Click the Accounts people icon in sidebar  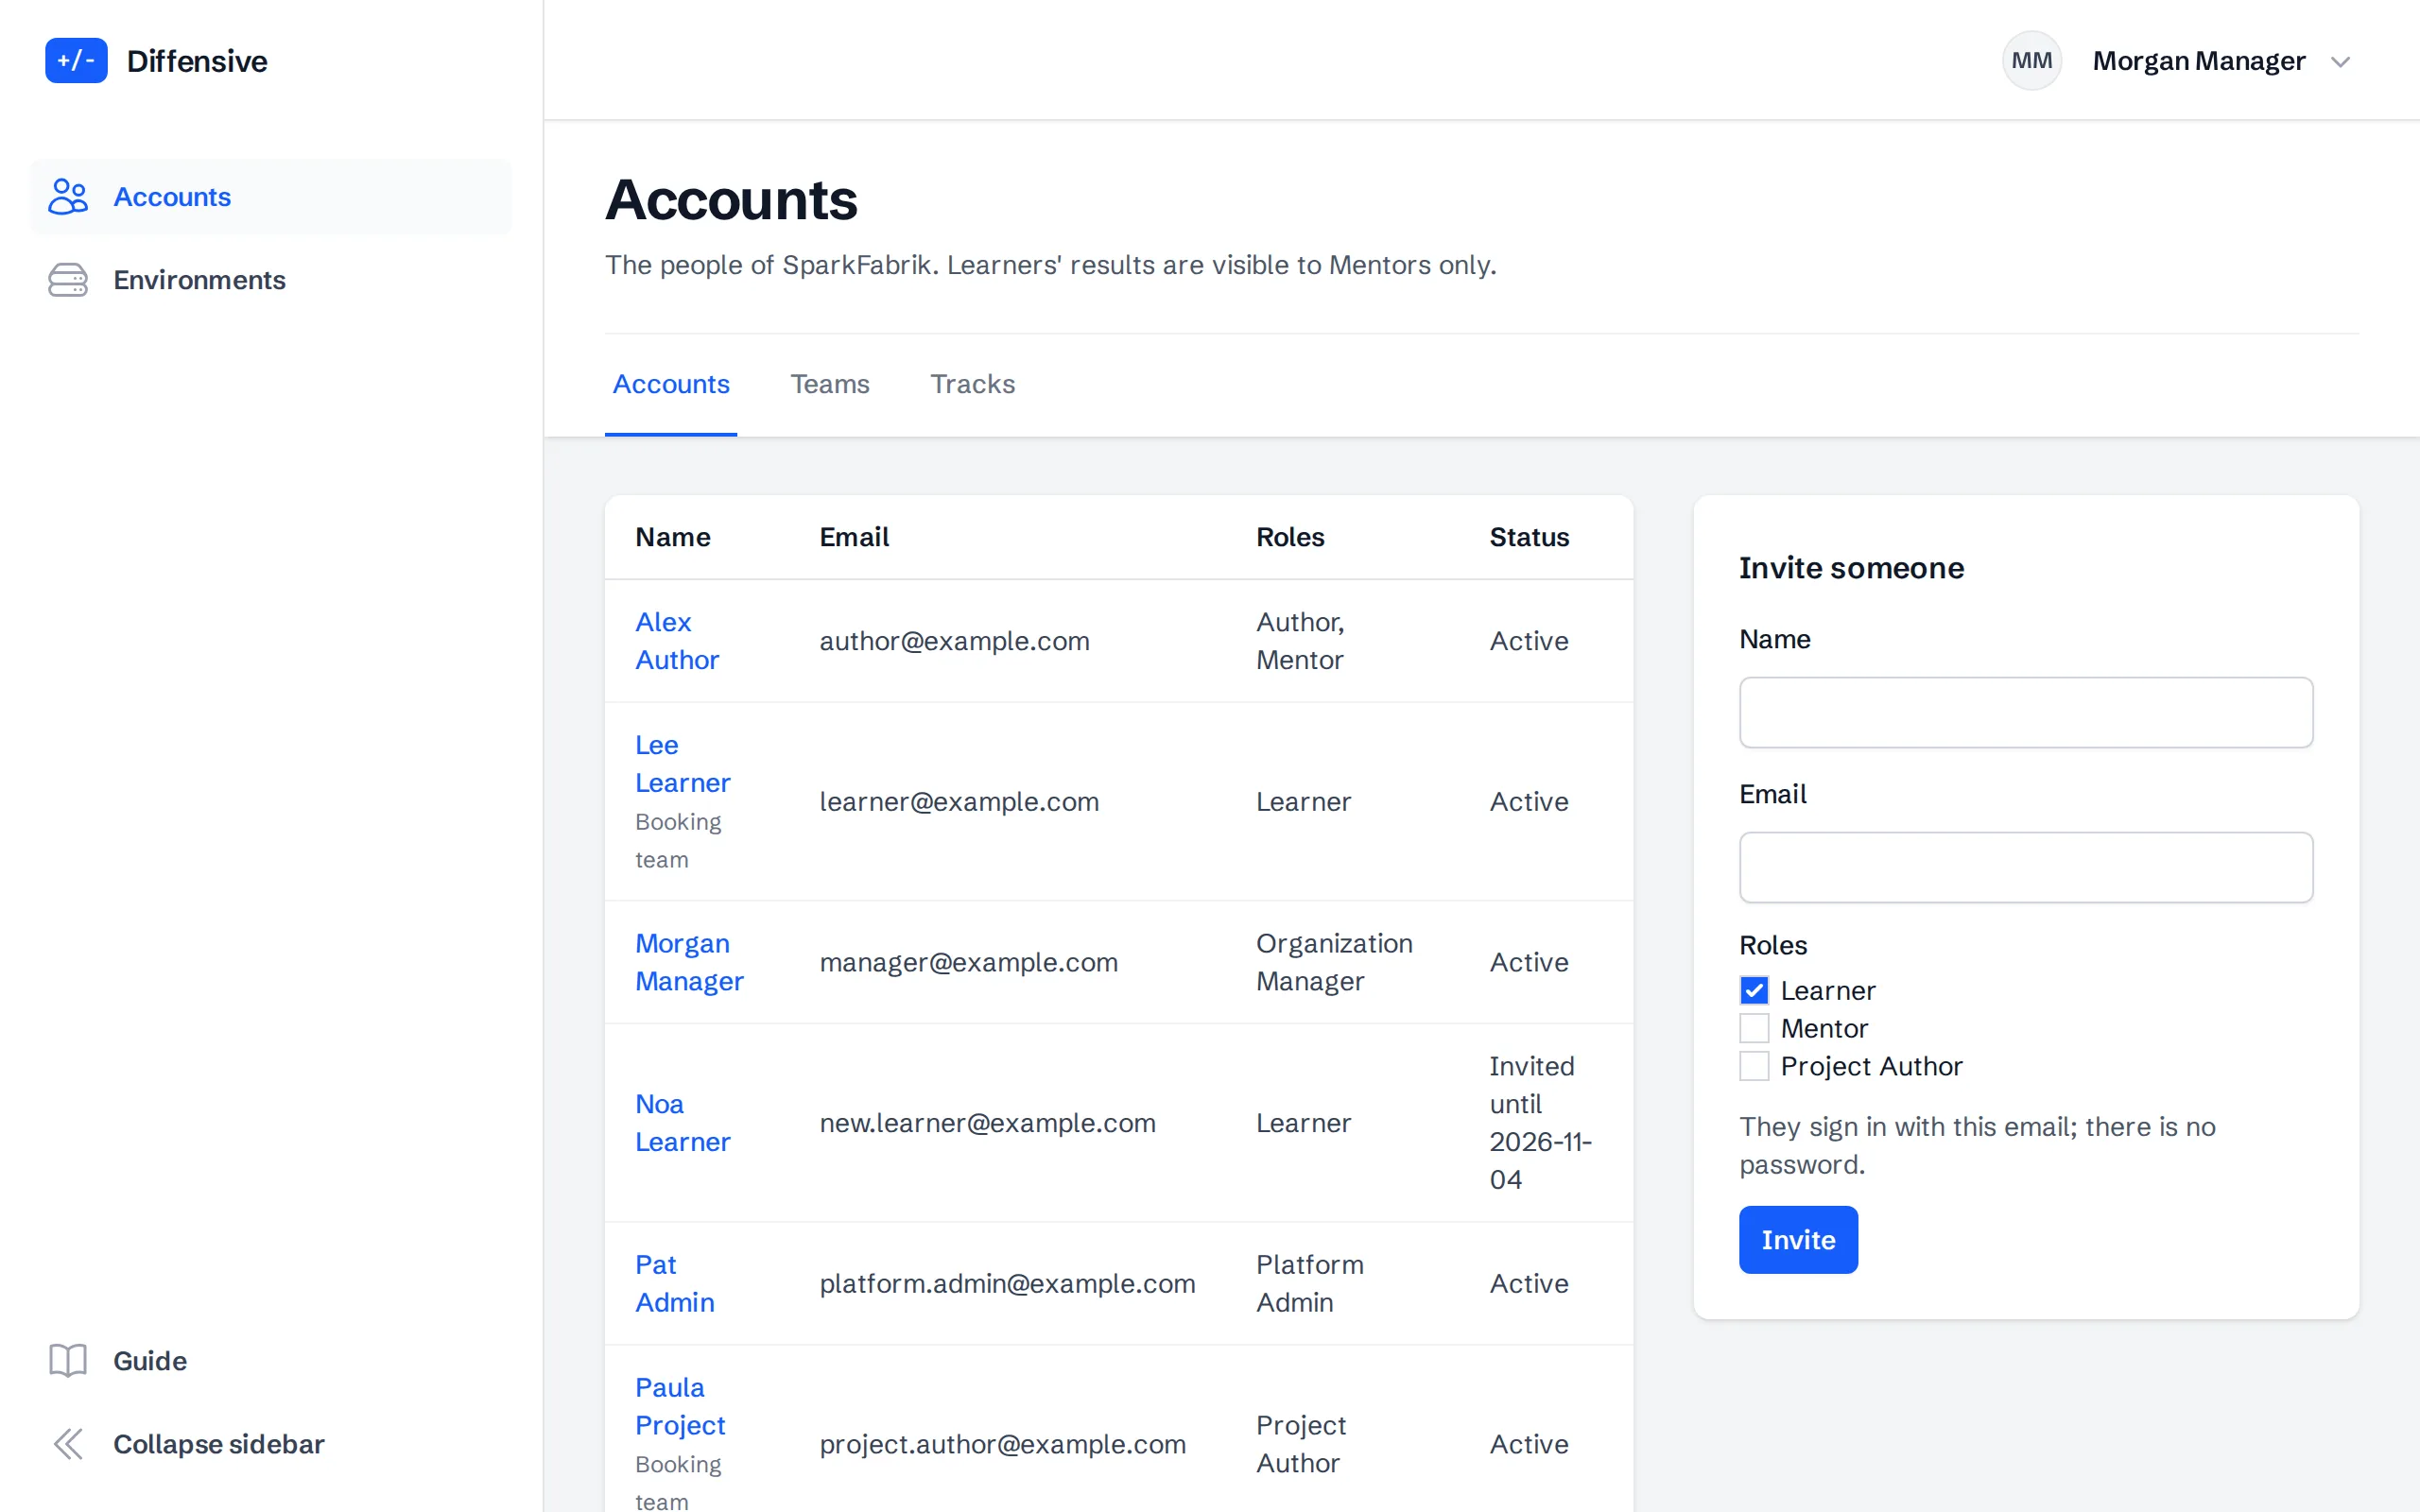tap(68, 197)
